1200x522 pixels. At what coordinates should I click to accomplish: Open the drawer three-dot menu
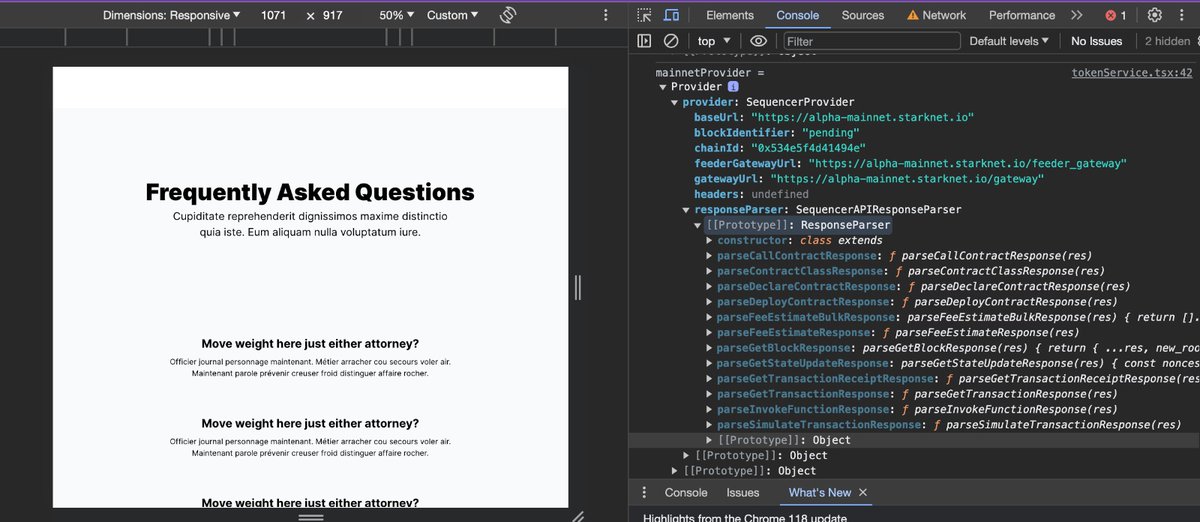click(x=644, y=492)
